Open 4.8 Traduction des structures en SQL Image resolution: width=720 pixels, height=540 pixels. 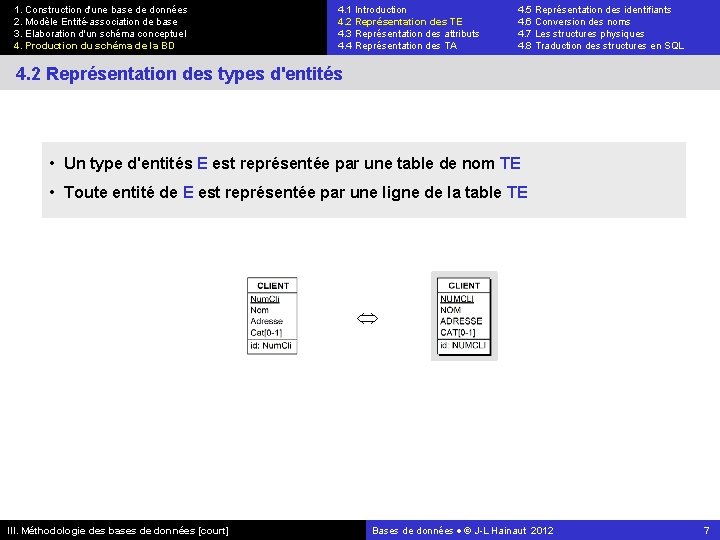pos(601,45)
